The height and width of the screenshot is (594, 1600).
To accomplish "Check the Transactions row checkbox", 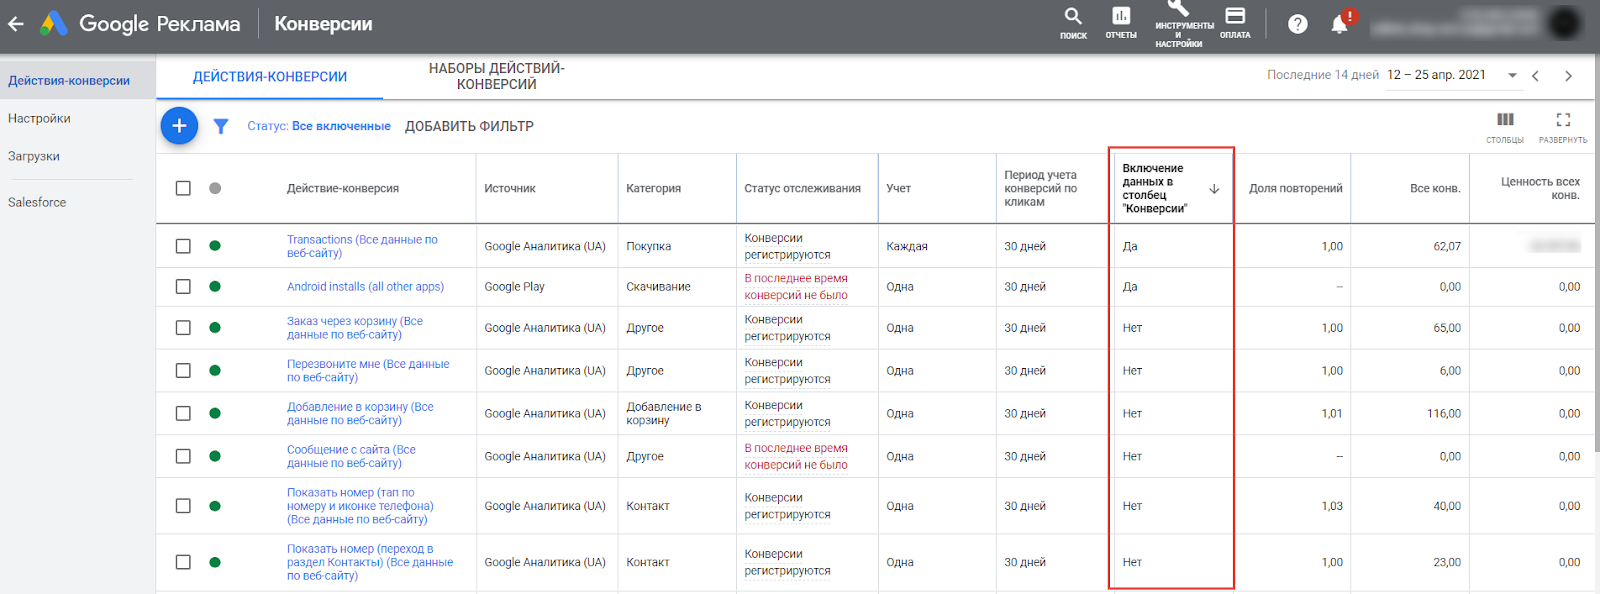I will [183, 246].
